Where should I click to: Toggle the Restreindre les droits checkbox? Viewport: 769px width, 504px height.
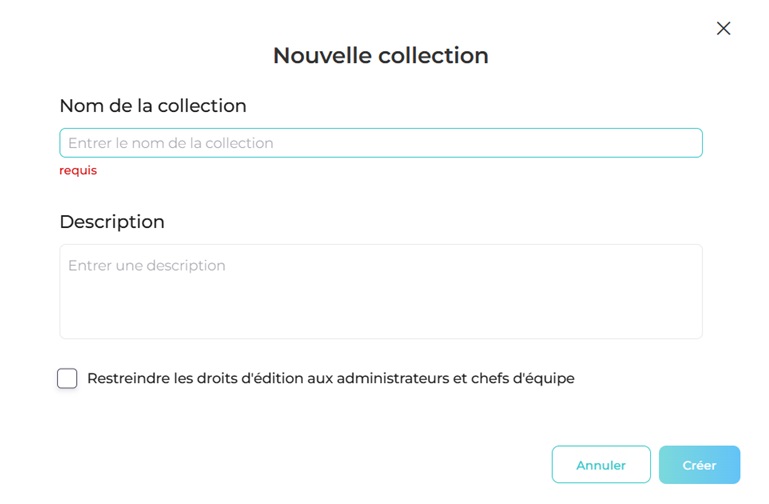click(67, 378)
